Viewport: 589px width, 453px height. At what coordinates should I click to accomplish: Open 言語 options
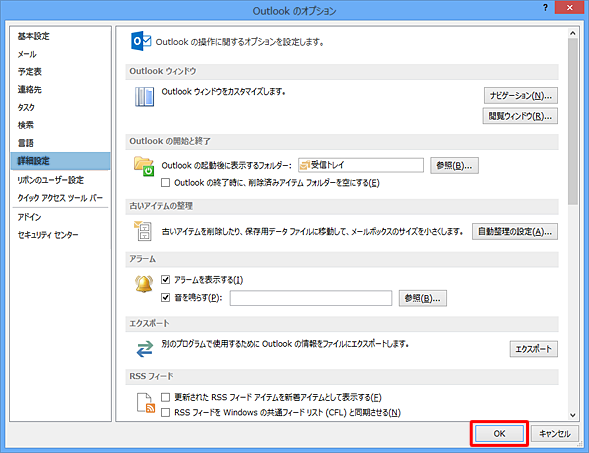60,143
